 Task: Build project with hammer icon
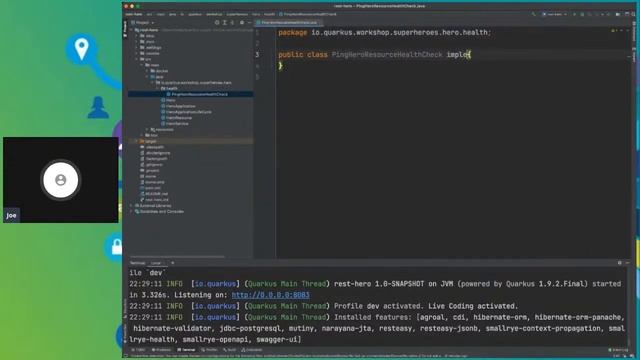coord(533,14)
